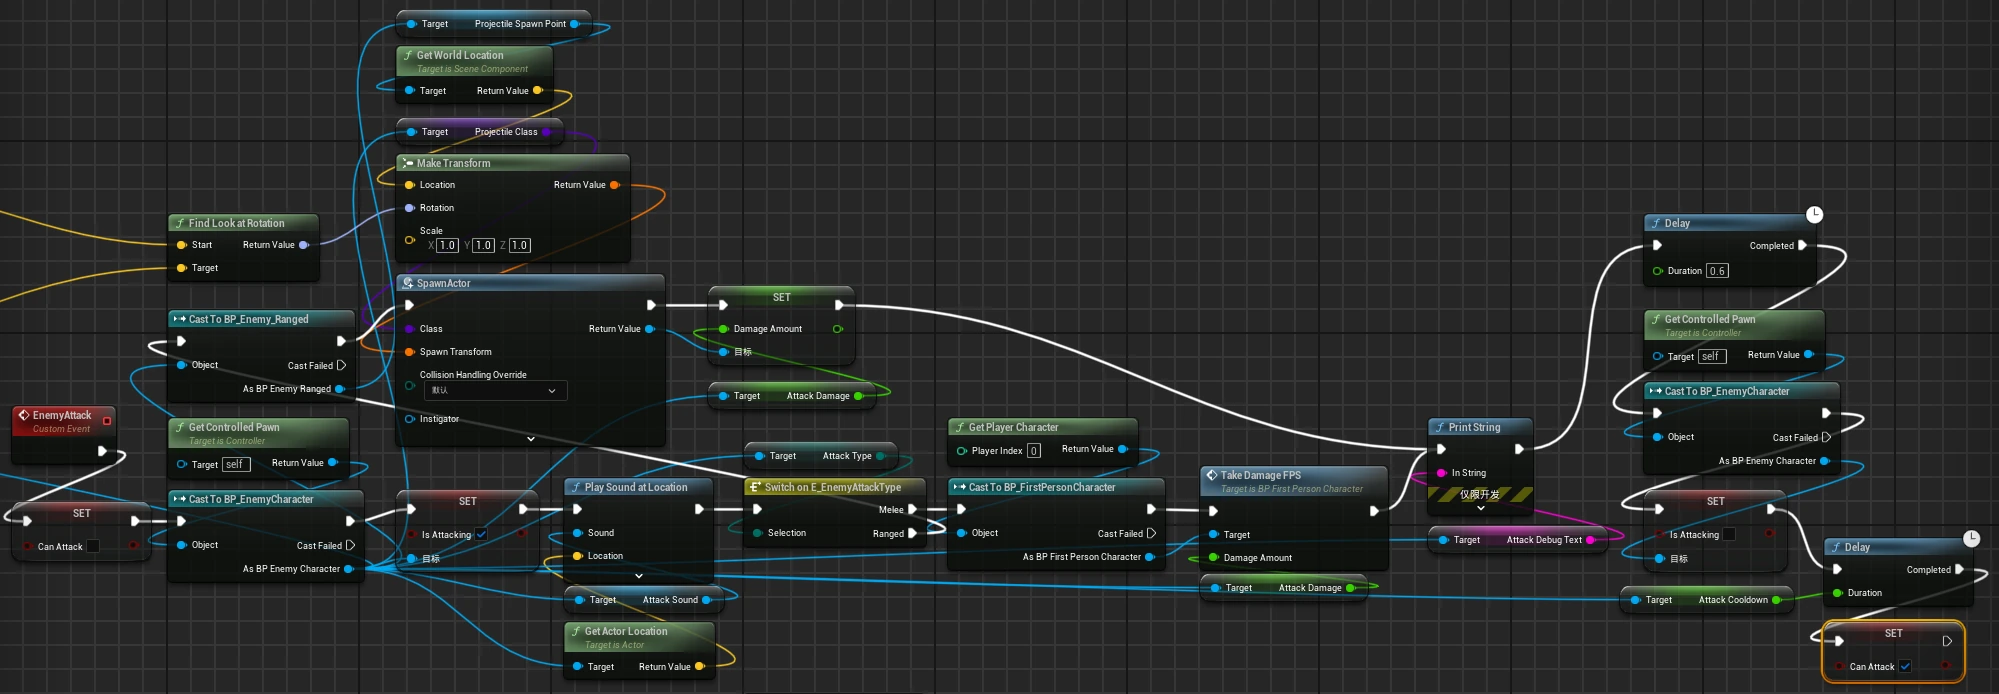The image size is (1999, 694).
Task: Click the Print String function icon
Action: tap(1440, 427)
